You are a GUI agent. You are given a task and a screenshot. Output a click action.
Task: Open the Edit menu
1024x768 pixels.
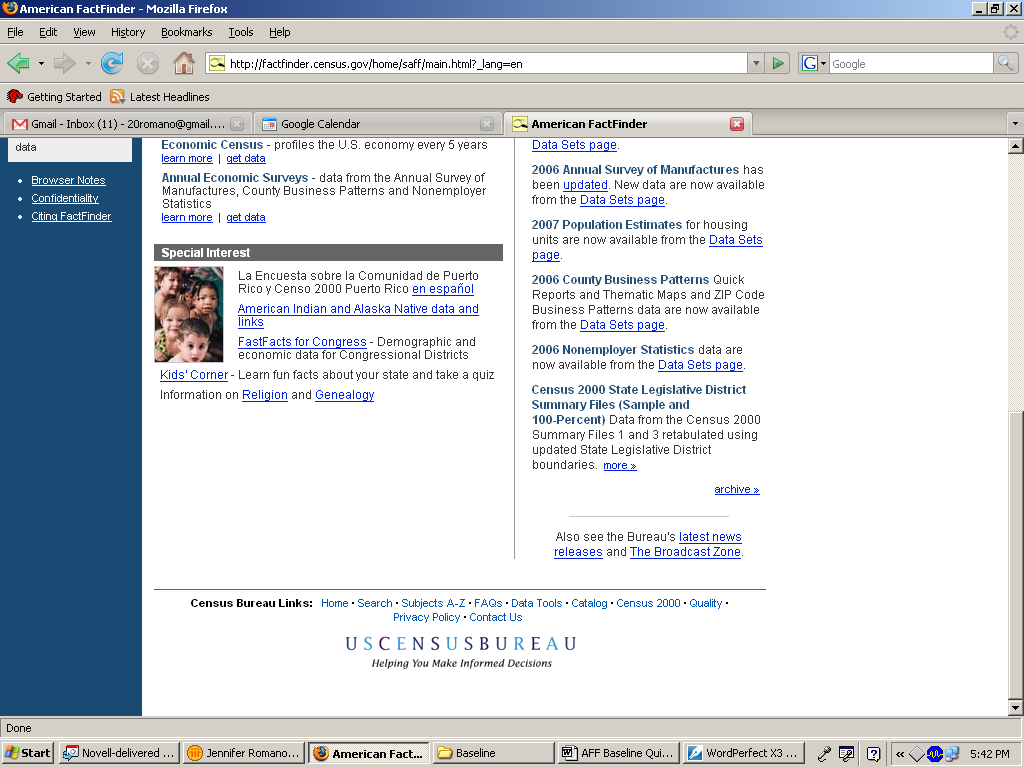(x=48, y=32)
